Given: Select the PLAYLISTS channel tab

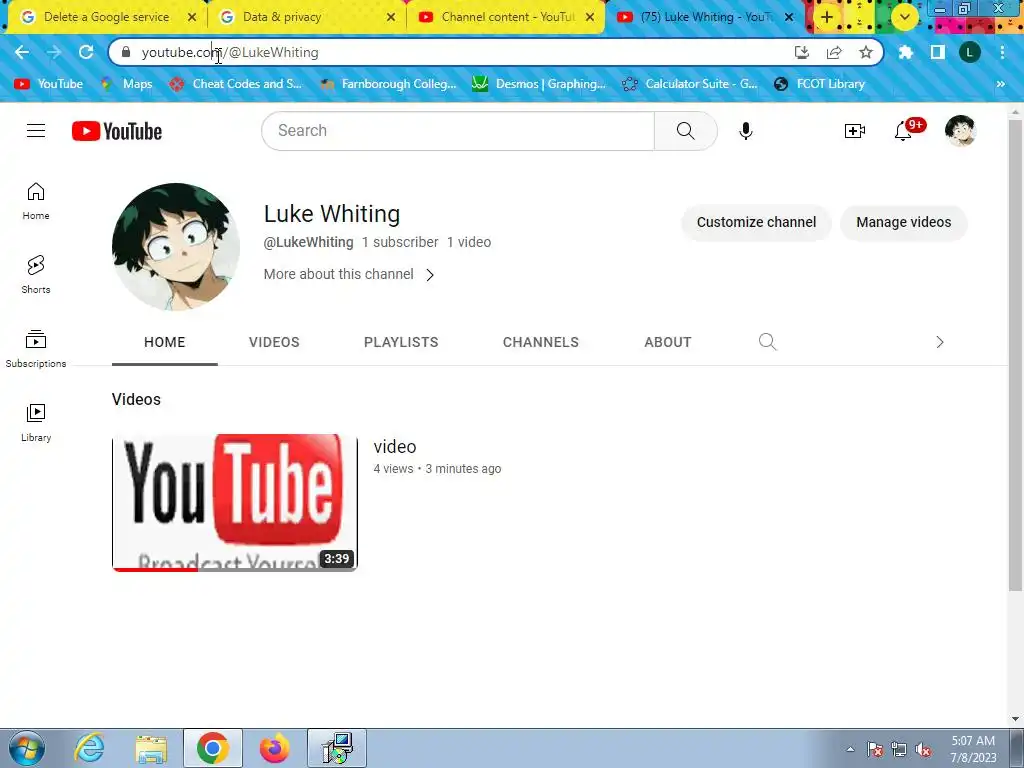Looking at the screenshot, I should pyautogui.click(x=401, y=342).
